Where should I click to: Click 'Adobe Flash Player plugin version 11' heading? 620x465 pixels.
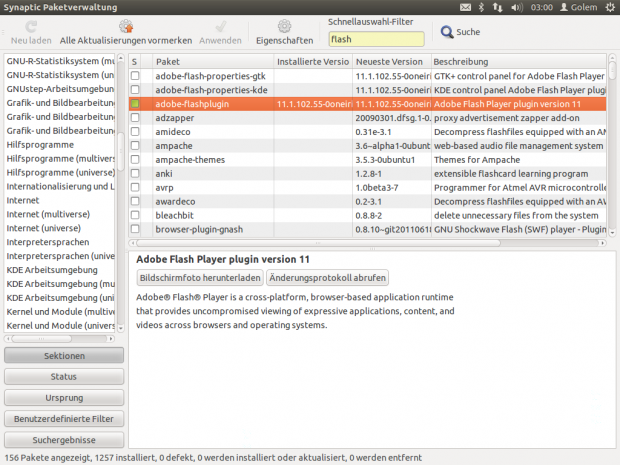[223, 259]
